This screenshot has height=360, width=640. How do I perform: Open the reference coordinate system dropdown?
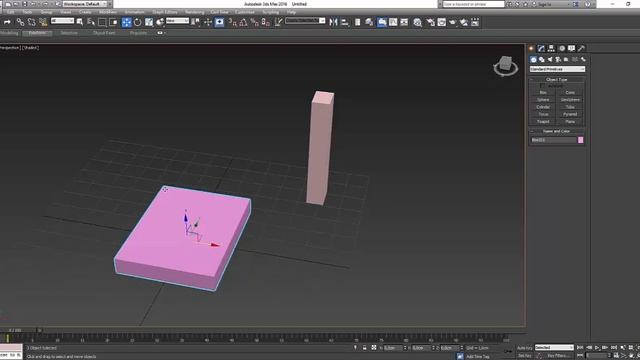coord(178,21)
